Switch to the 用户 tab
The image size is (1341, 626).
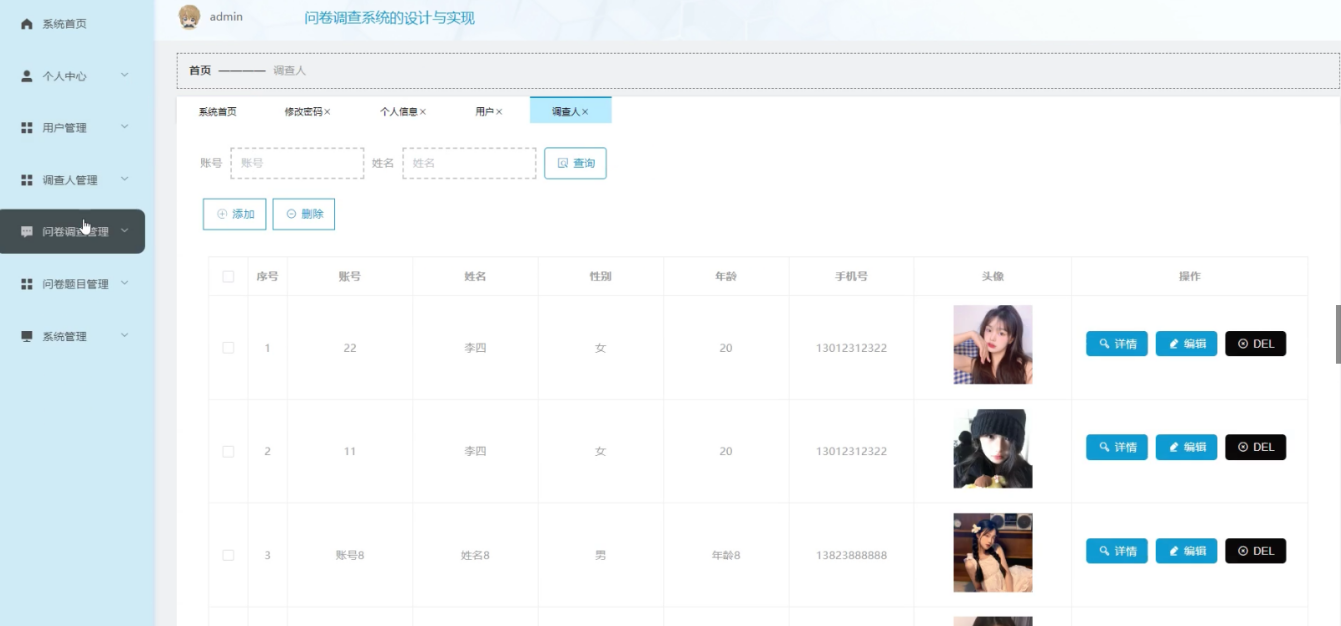click(x=484, y=112)
